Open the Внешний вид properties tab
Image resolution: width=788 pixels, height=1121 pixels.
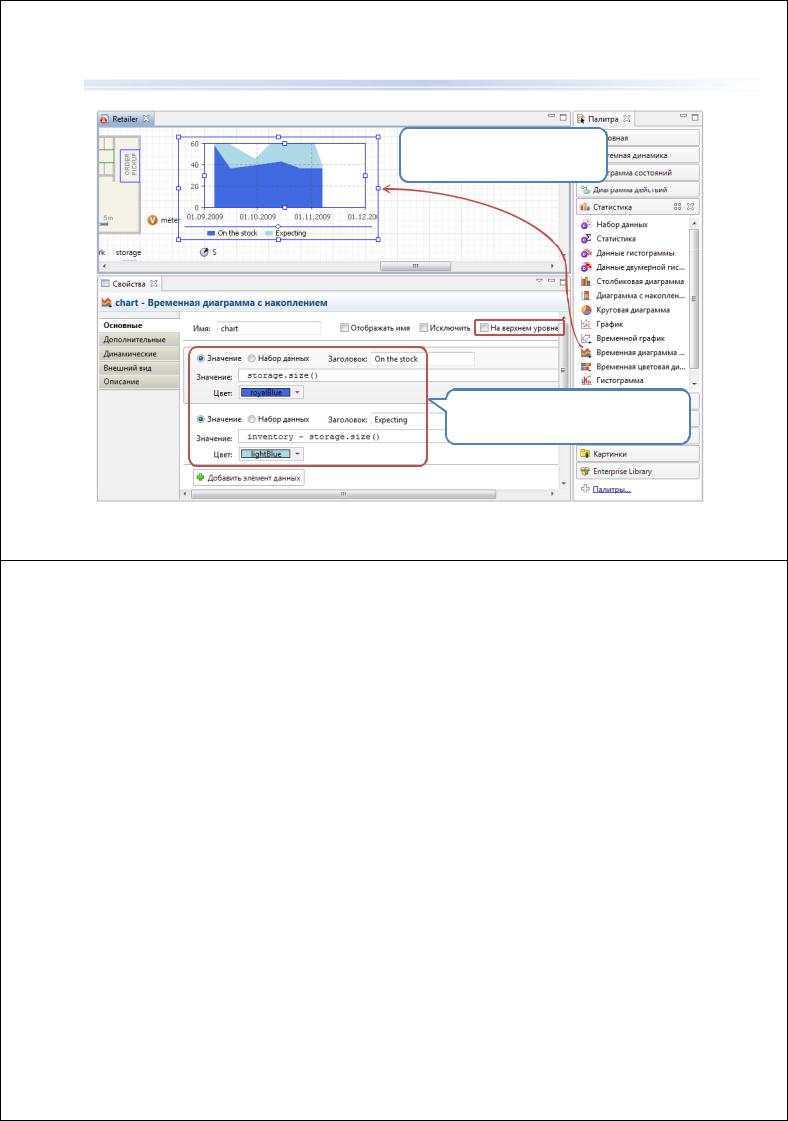point(139,367)
